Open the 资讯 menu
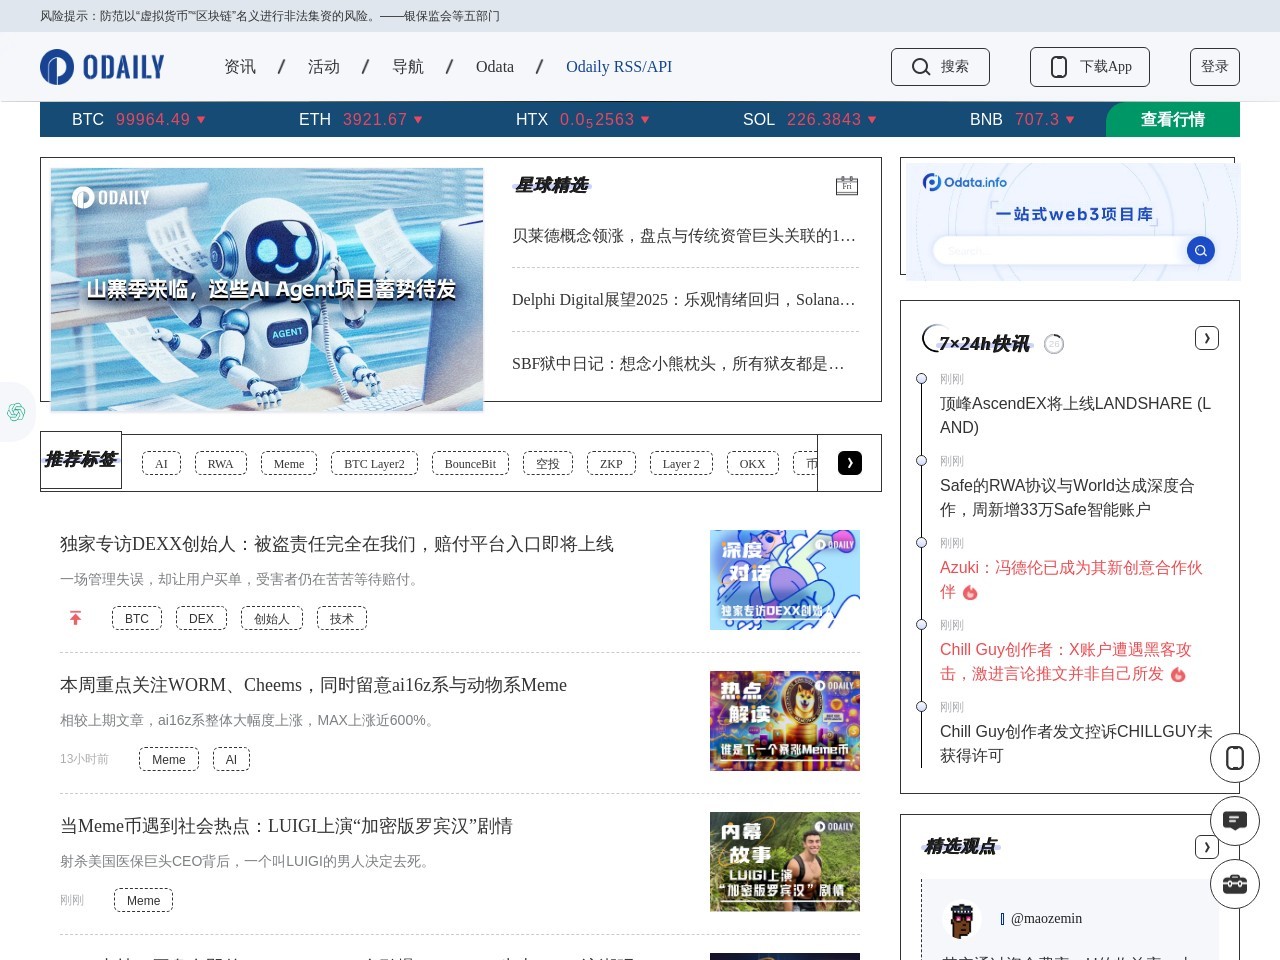1280x960 pixels. pyautogui.click(x=240, y=67)
